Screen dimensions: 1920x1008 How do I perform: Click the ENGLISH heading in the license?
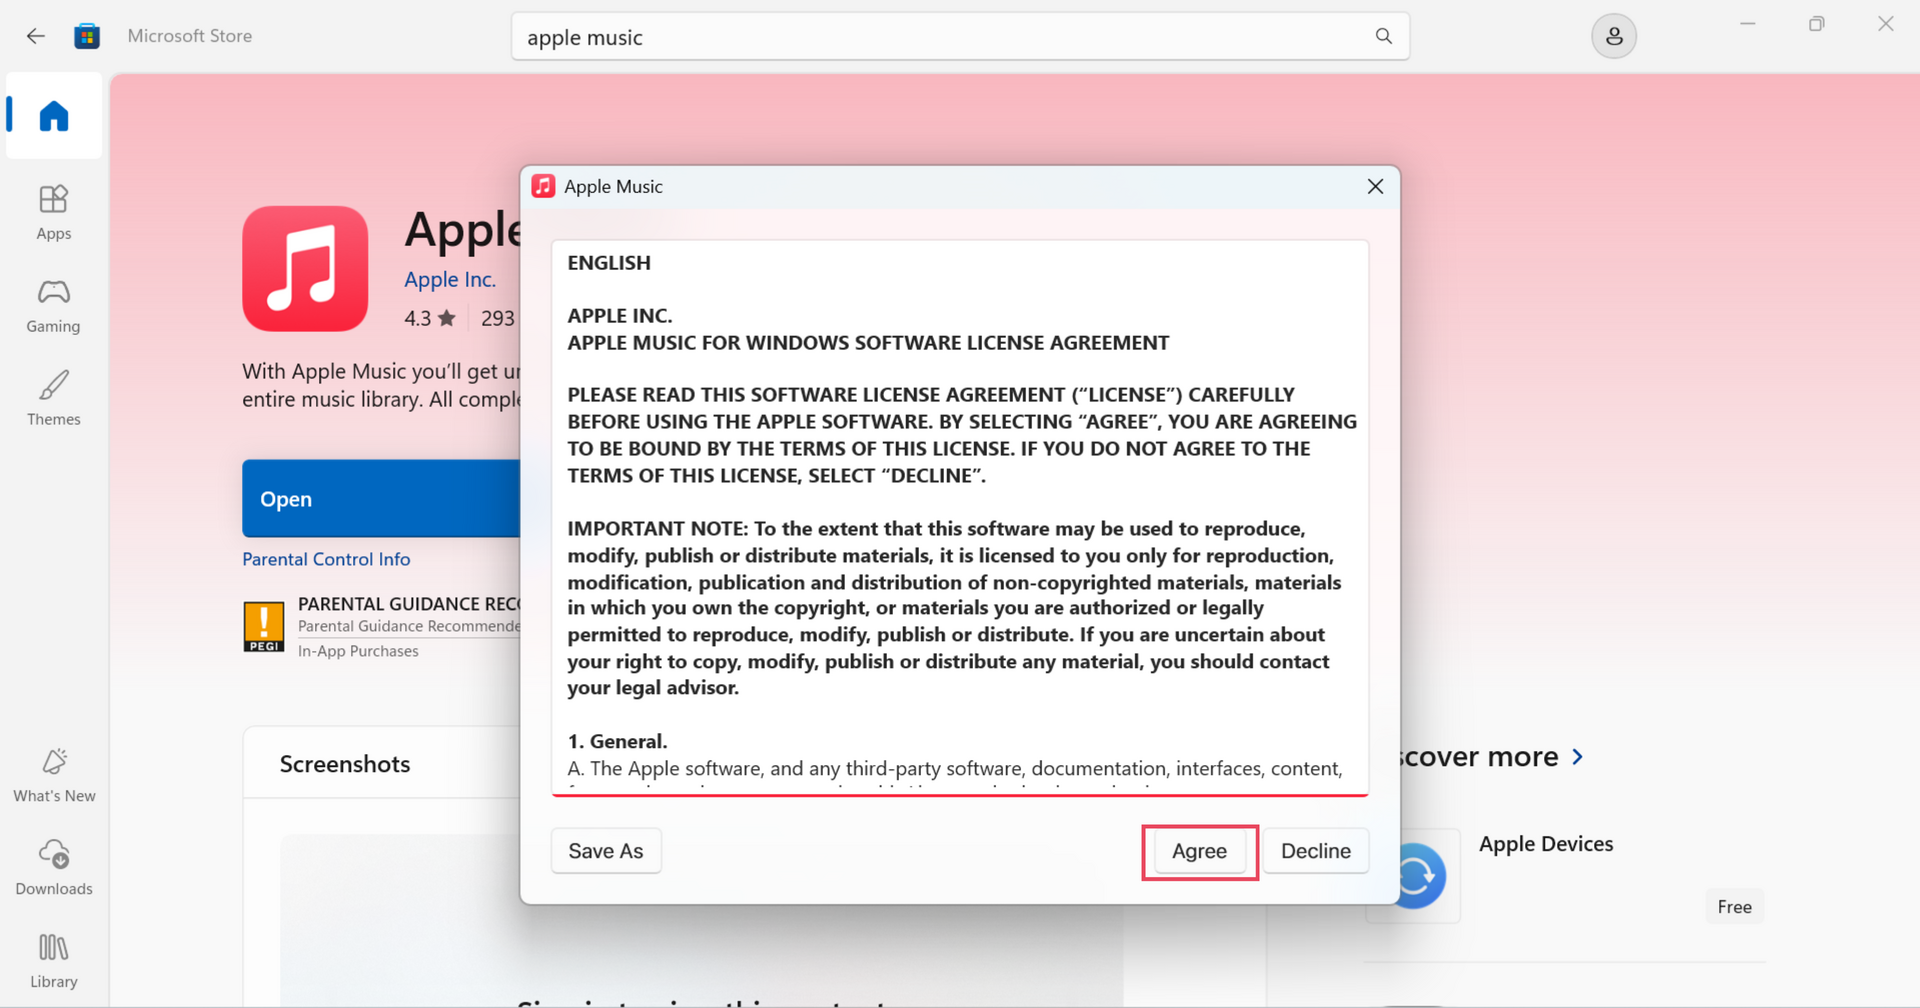[609, 263]
